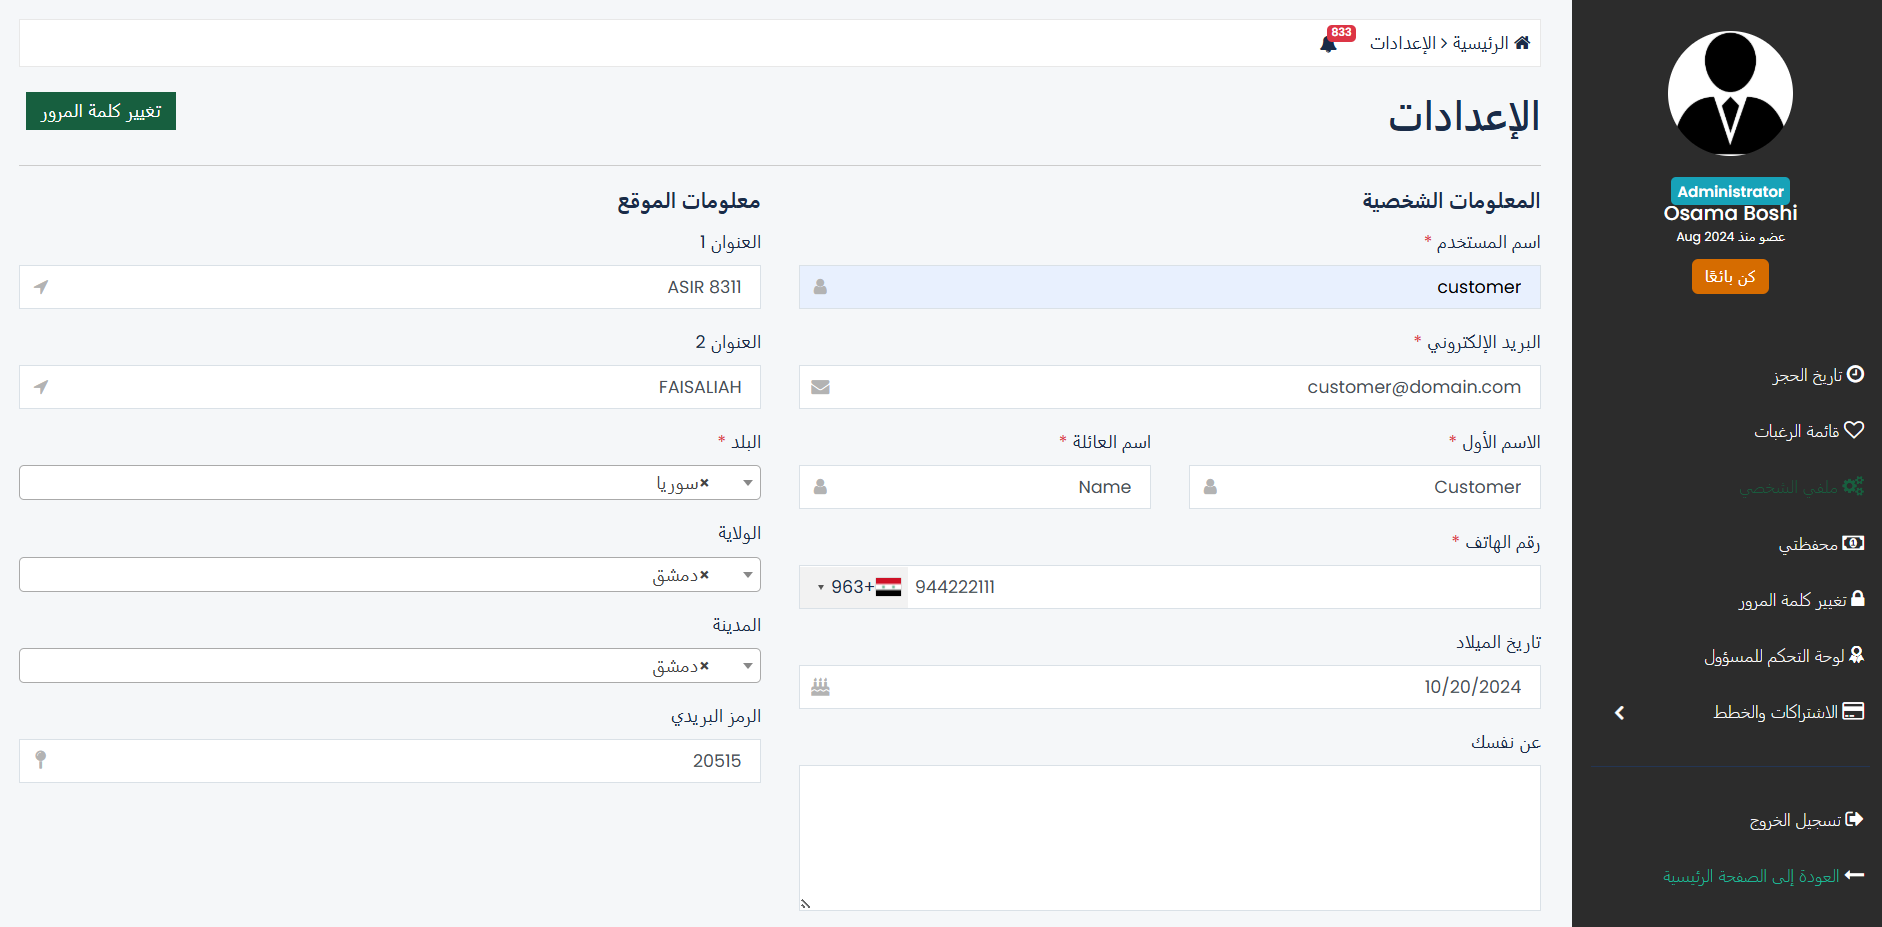Clear the city selection in المدينة
The width and height of the screenshot is (1882, 927).
tap(704, 666)
